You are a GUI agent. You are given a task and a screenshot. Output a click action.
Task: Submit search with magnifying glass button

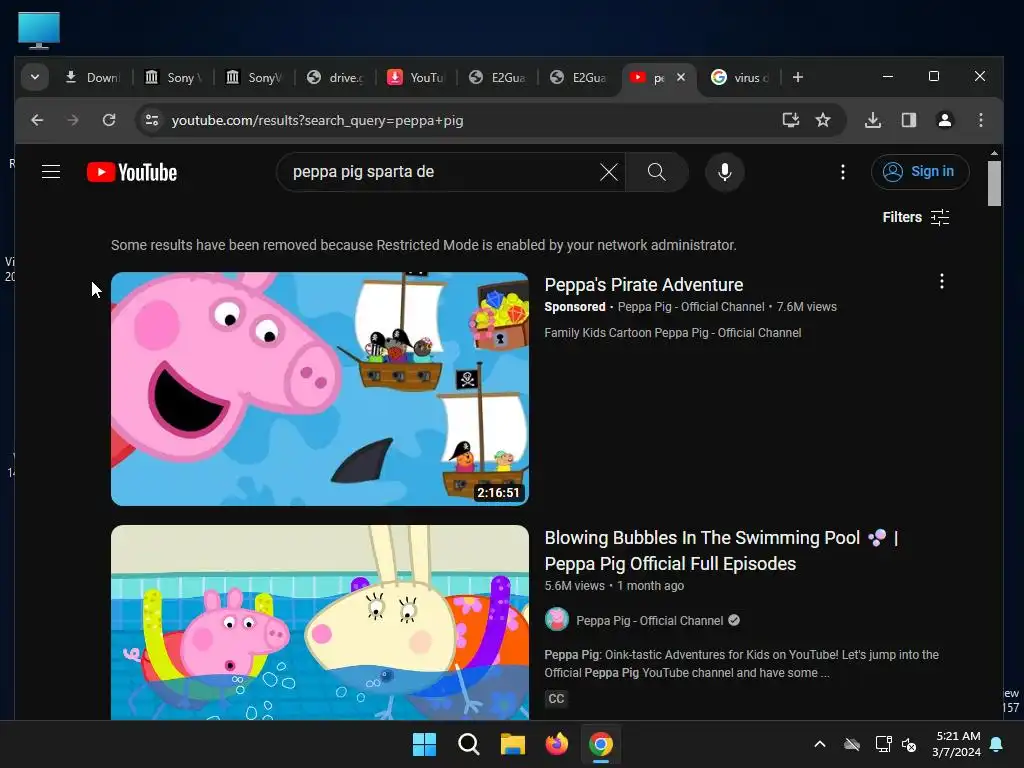[656, 172]
